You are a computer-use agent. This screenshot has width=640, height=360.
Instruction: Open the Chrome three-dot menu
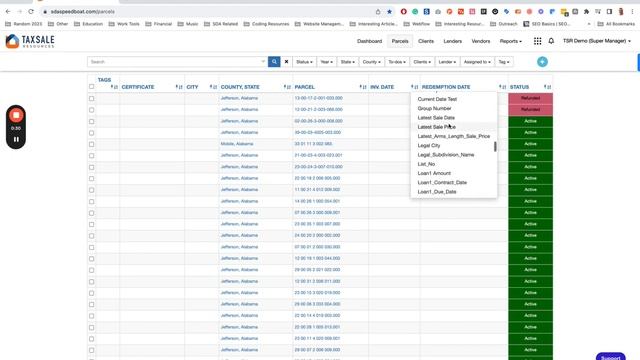coord(632,11)
